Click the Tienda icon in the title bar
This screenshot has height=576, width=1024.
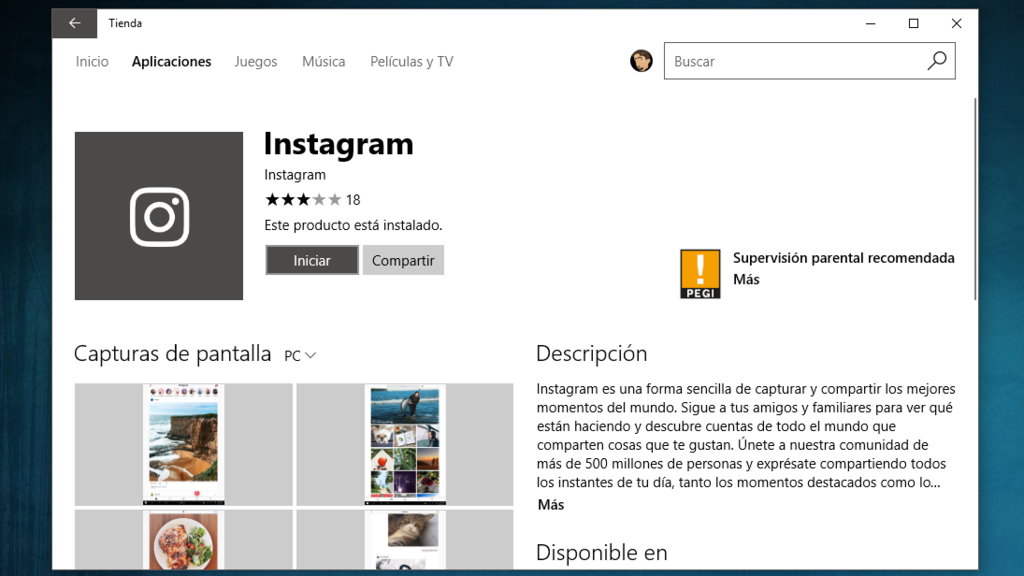click(125, 23)
